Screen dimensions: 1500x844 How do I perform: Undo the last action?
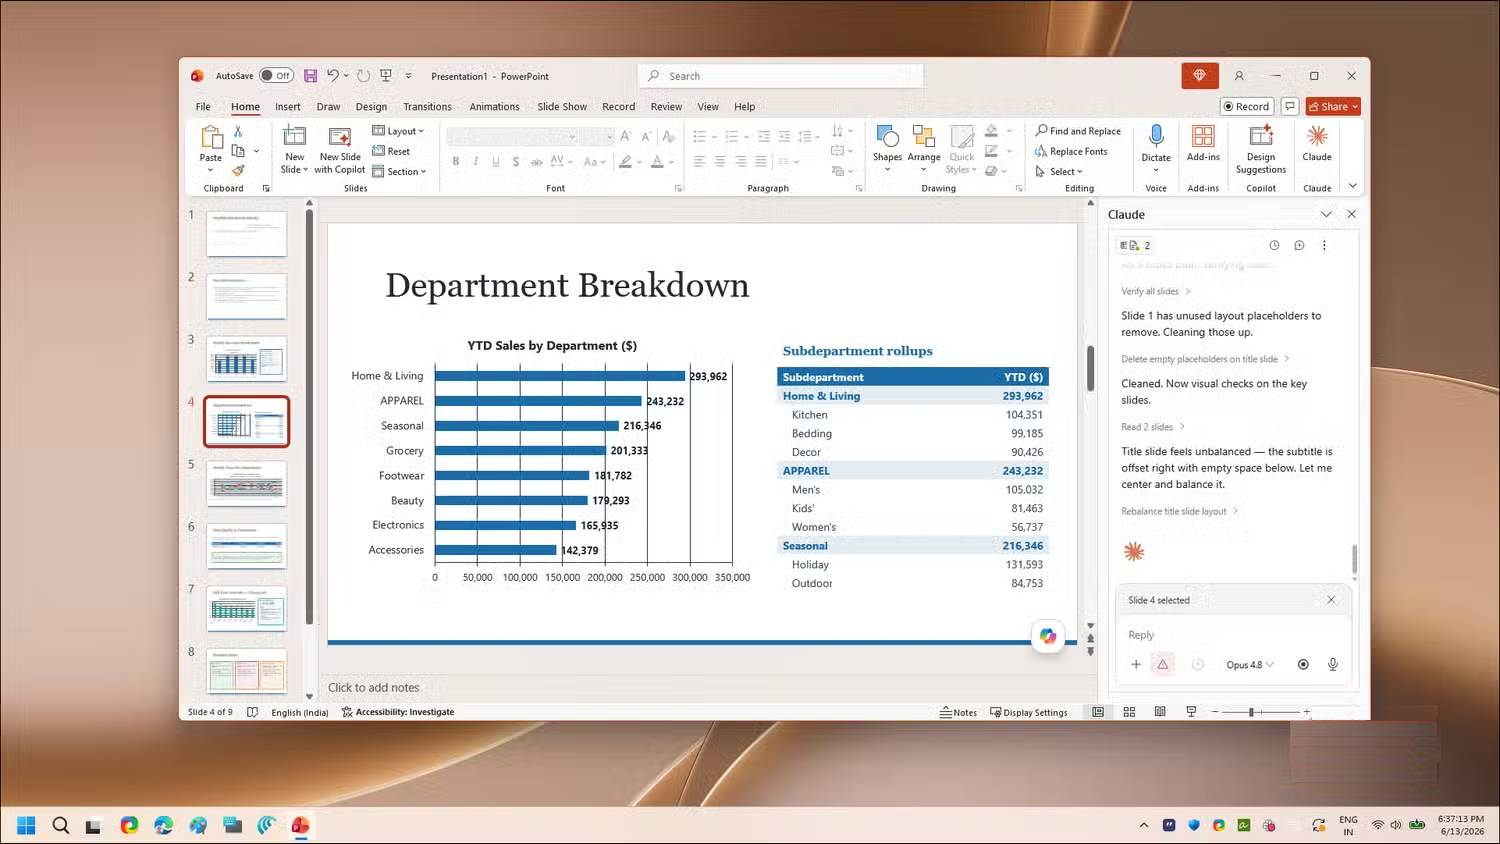[x=333, y=76]
